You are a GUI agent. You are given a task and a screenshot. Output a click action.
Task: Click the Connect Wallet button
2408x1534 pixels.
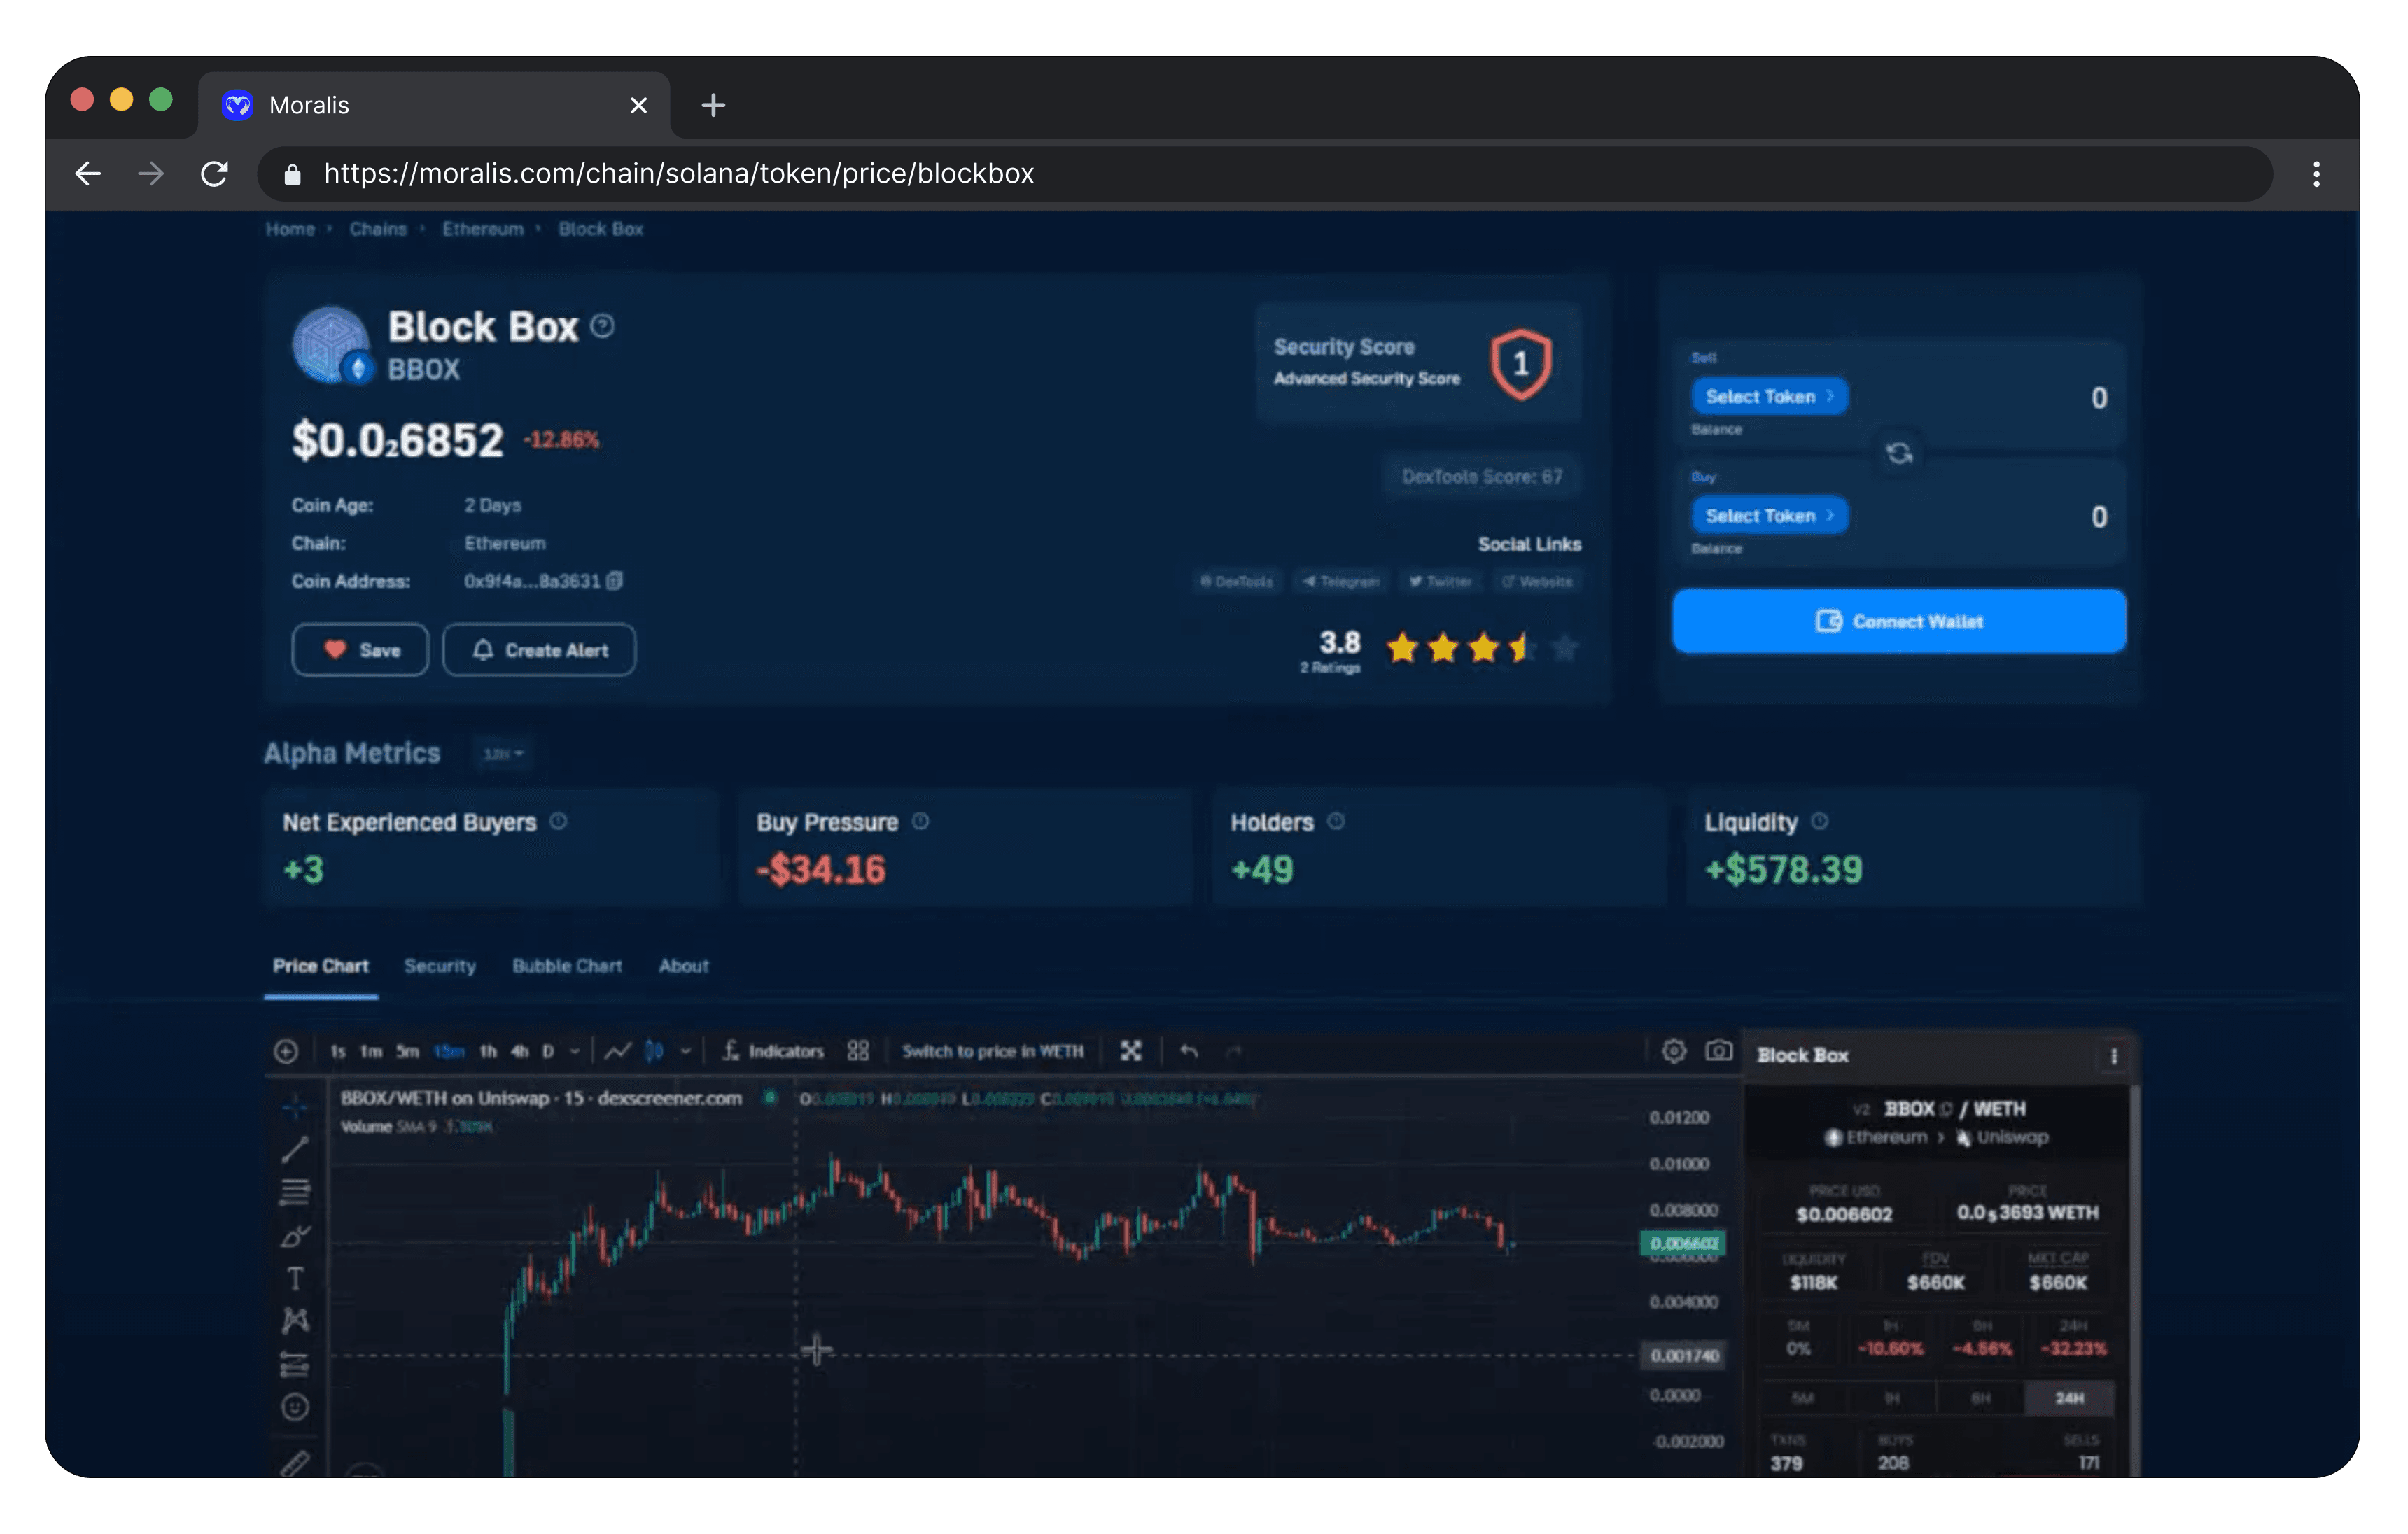(1899, 621)
